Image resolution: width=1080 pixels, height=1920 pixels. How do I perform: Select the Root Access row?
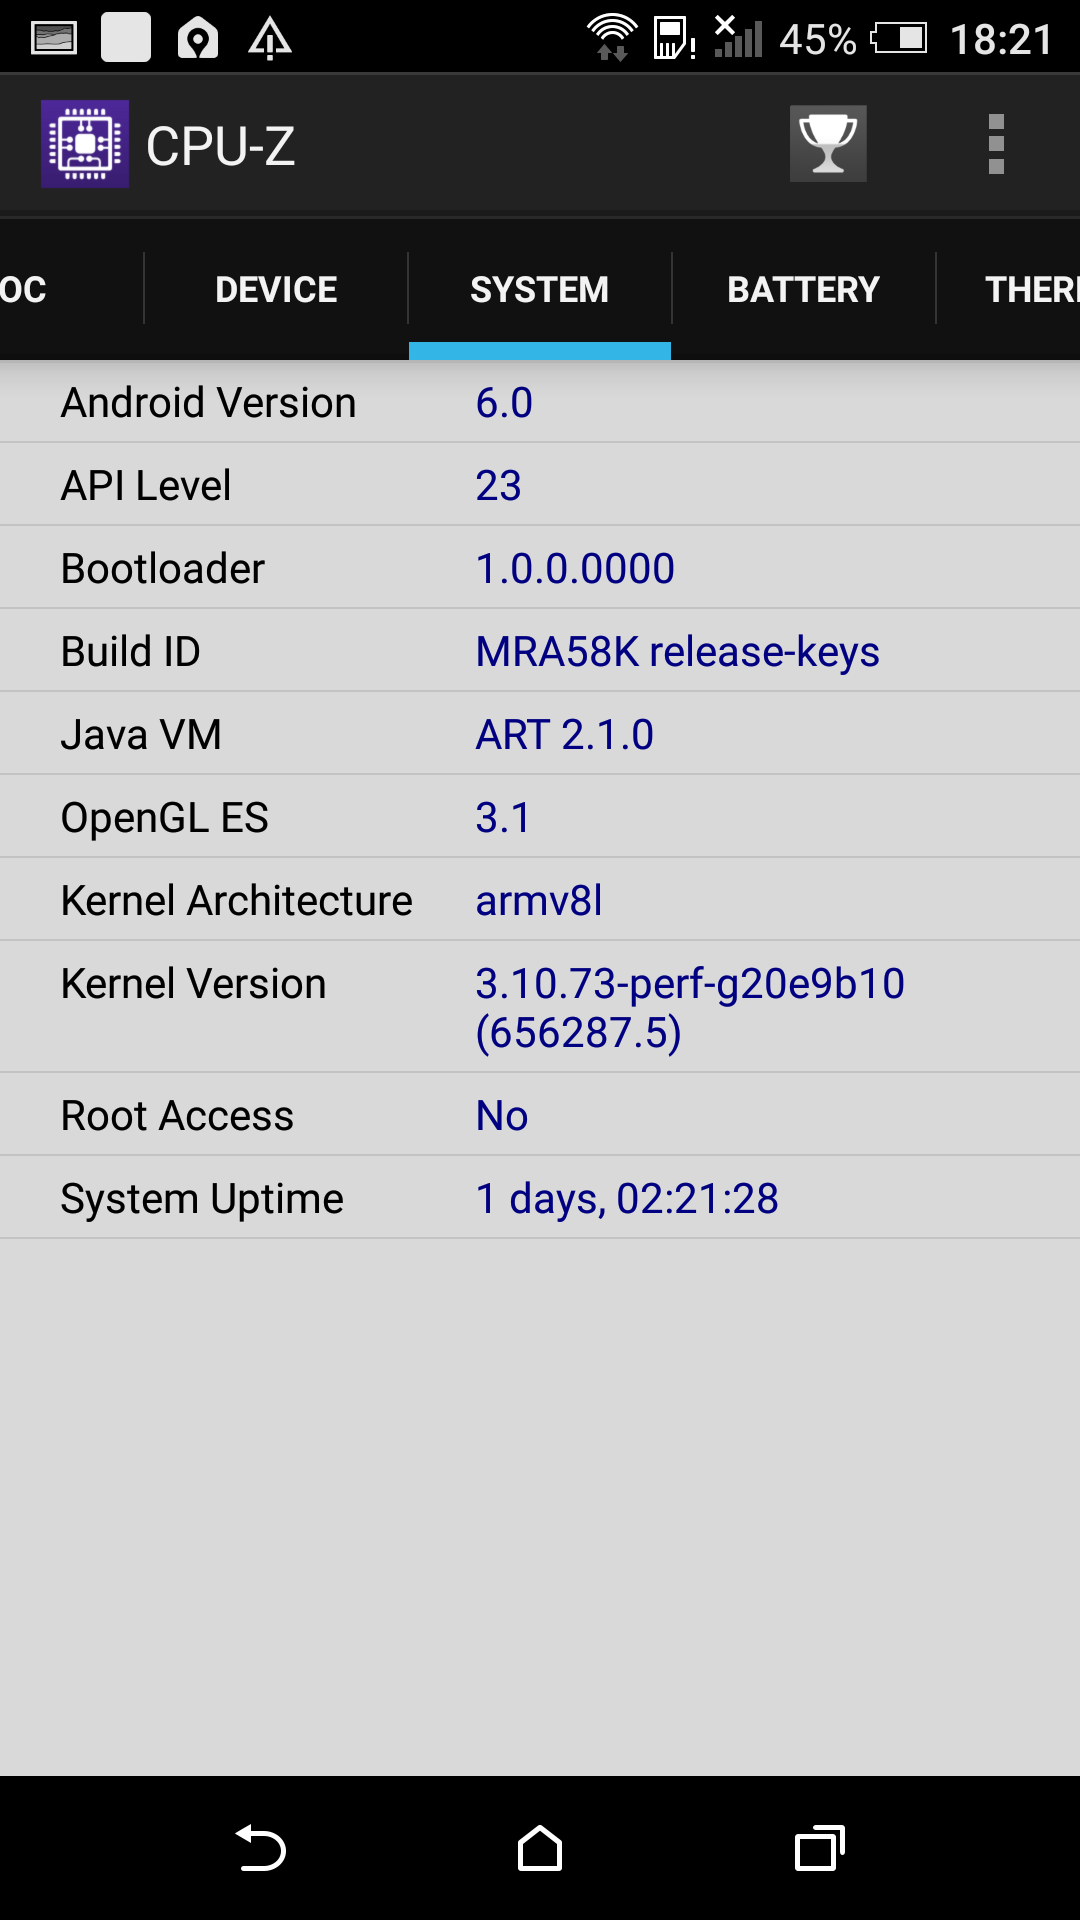click(x=540, y=1115)
